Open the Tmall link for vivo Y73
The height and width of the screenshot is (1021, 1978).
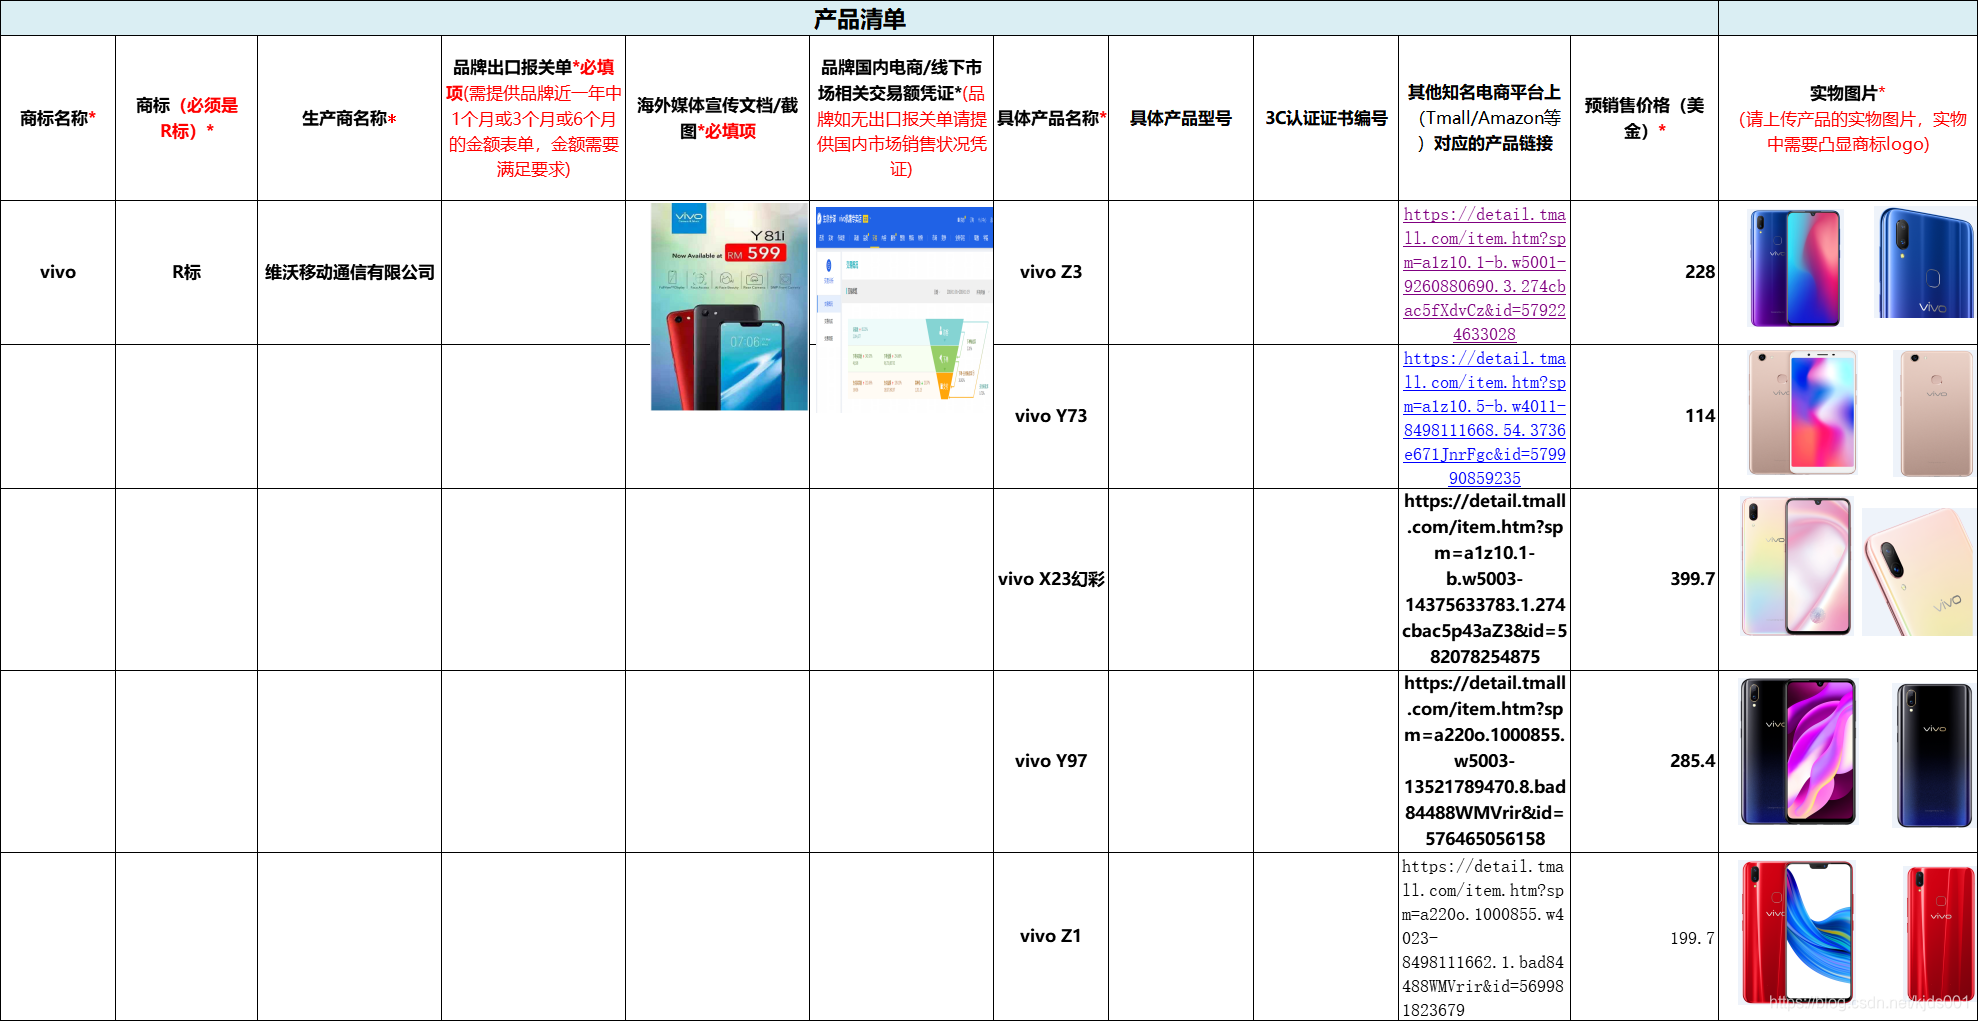pyautogui.click(x=1484, y=418)
